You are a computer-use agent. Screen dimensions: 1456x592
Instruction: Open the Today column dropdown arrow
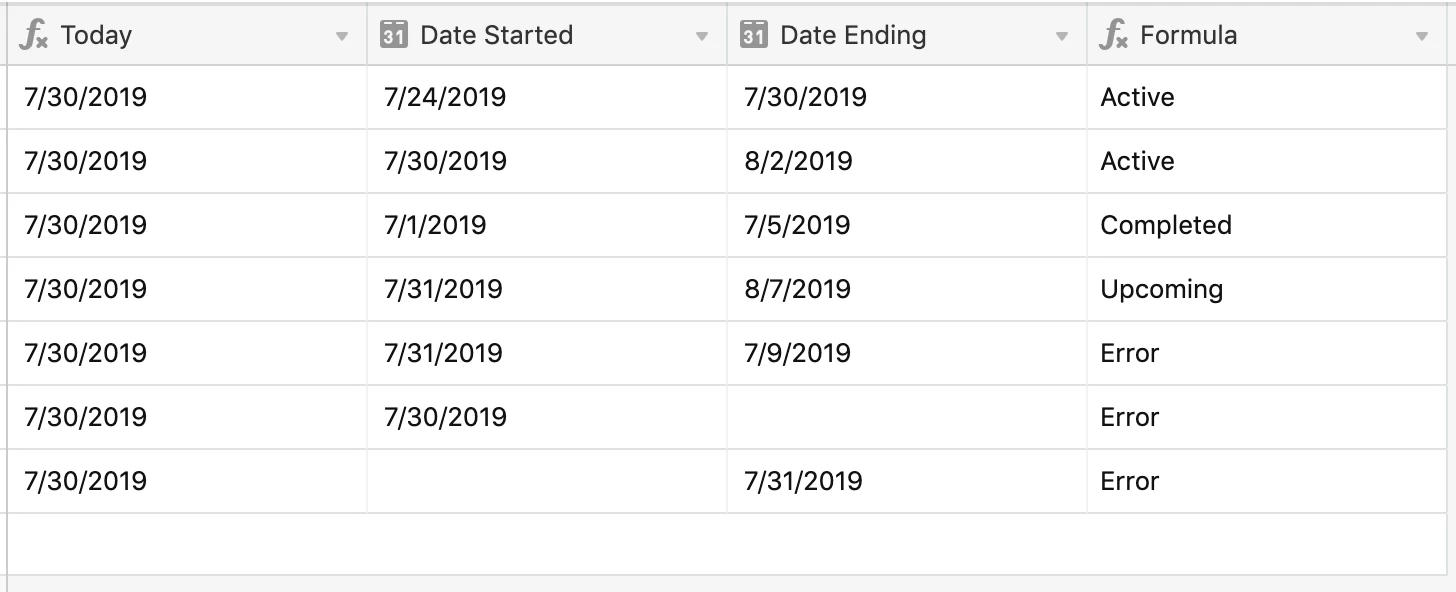342,37
